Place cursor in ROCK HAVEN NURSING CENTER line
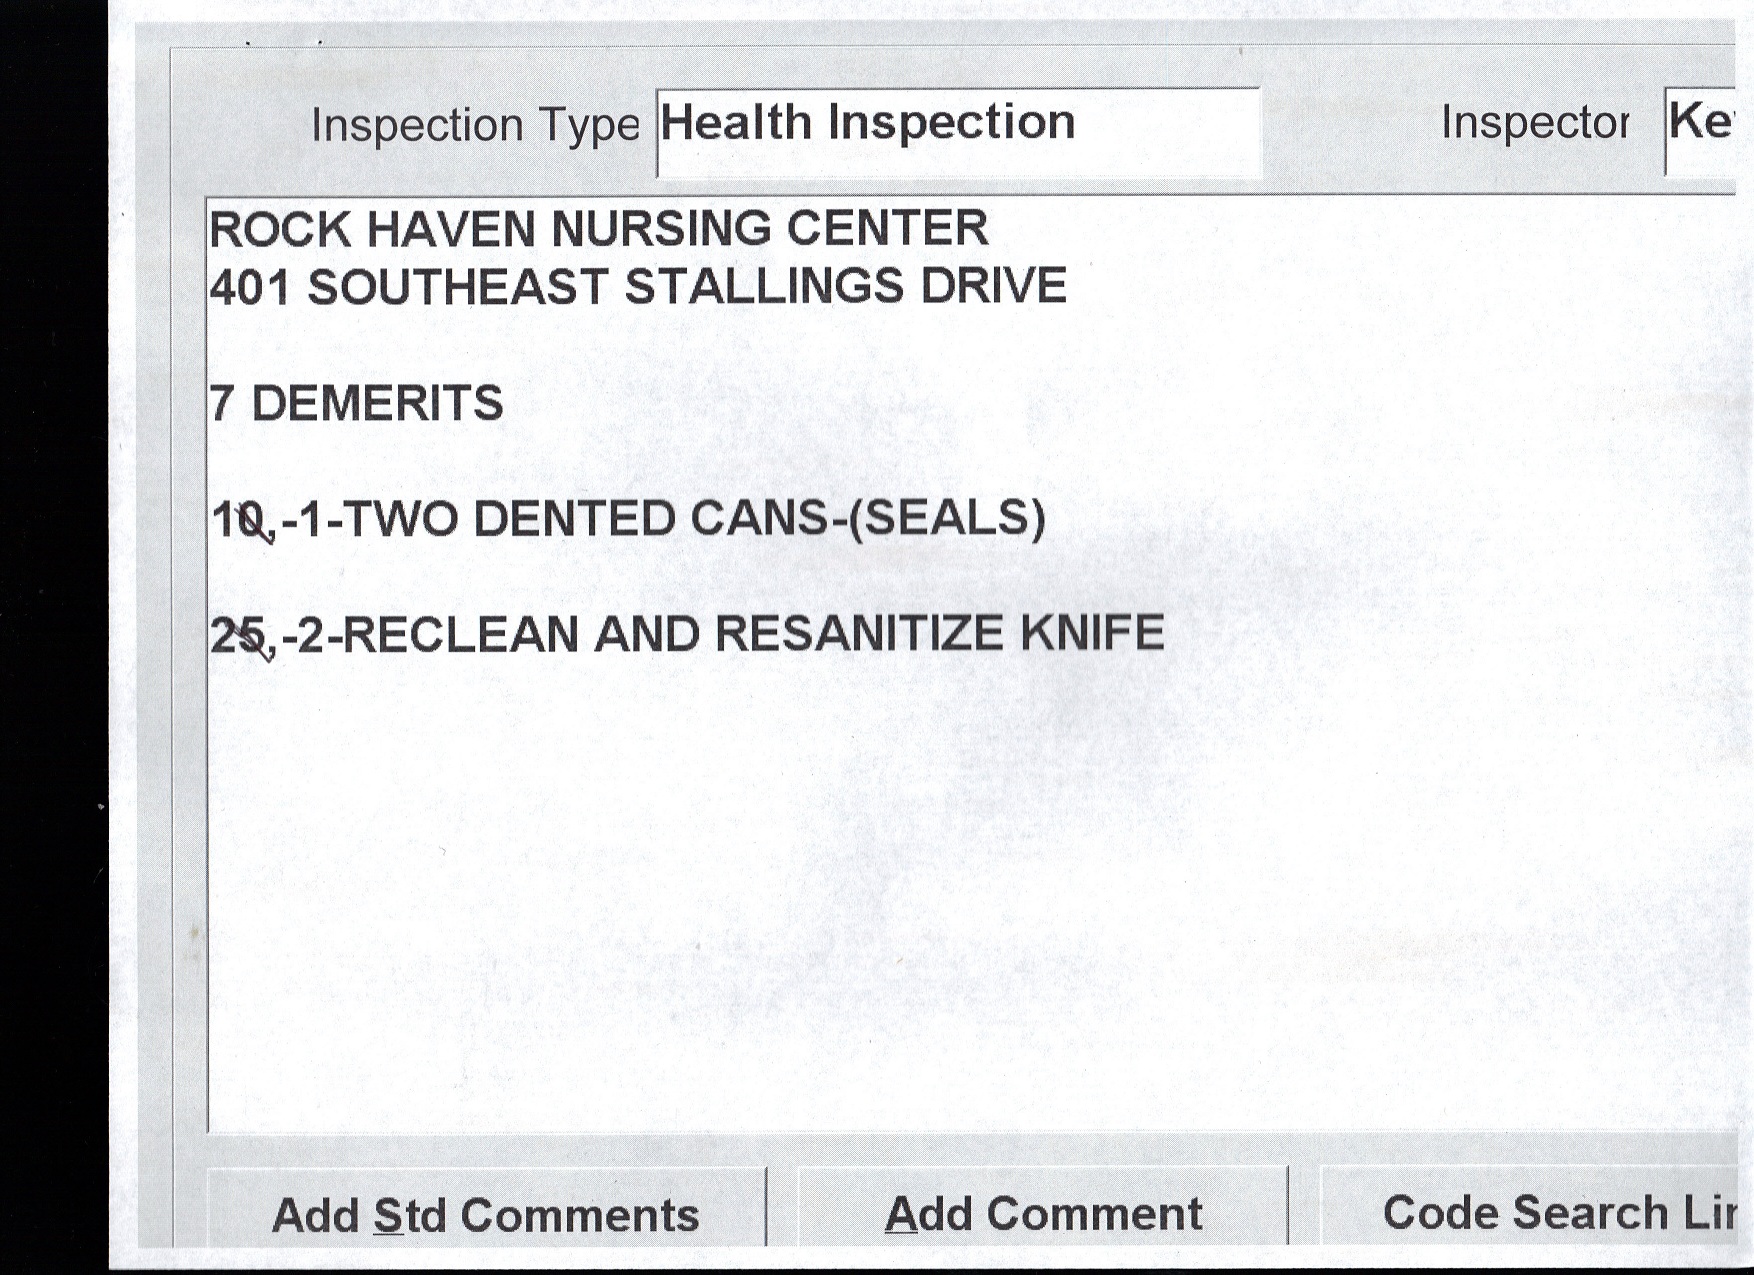The image size is (1754, 1275). click(598, 229)
